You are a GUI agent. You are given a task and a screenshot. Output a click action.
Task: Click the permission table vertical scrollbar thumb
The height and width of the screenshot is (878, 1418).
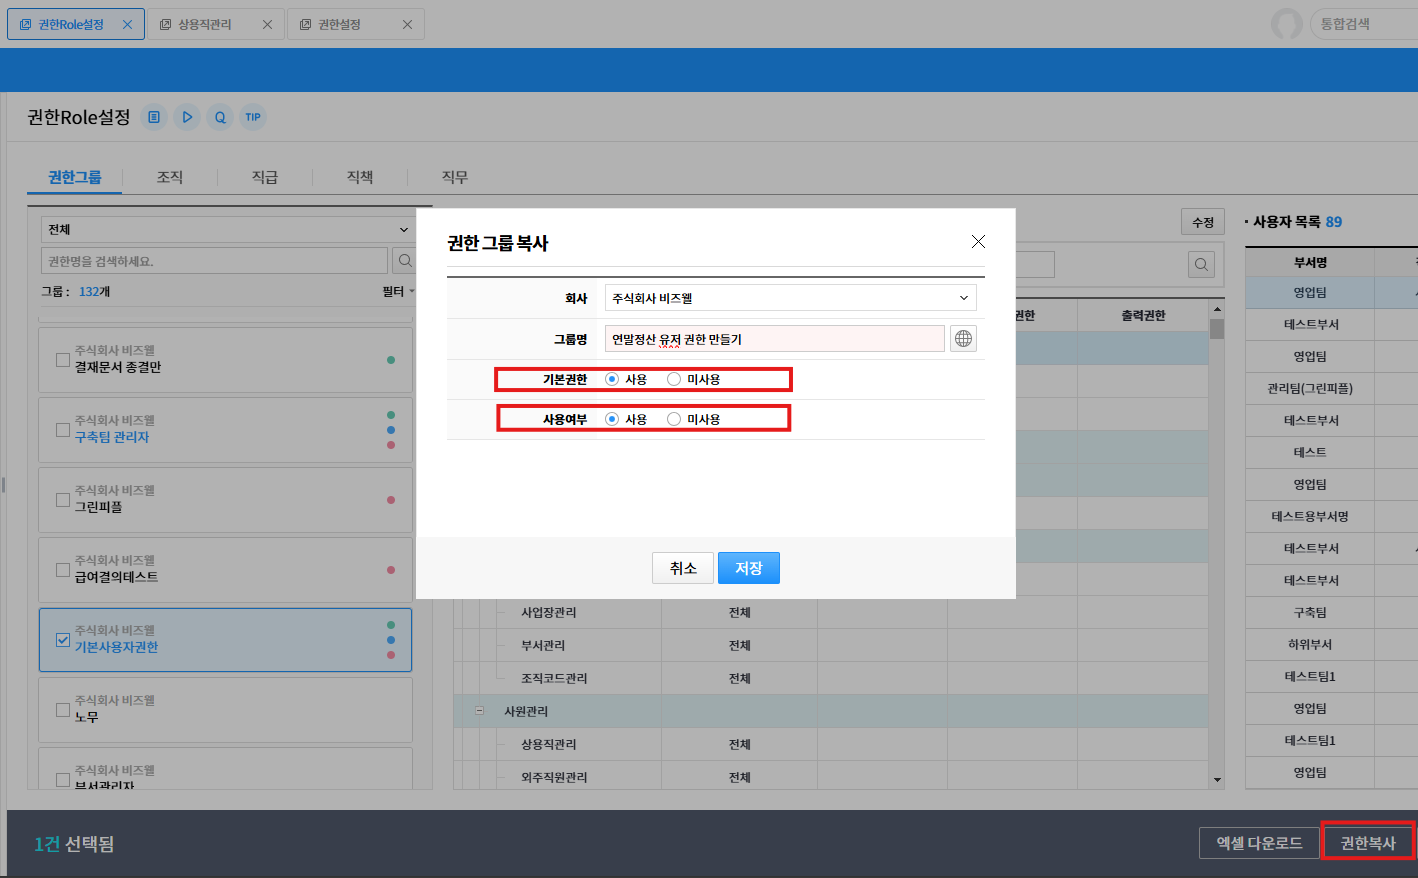pyautogui.click(x=1217, y=329)
